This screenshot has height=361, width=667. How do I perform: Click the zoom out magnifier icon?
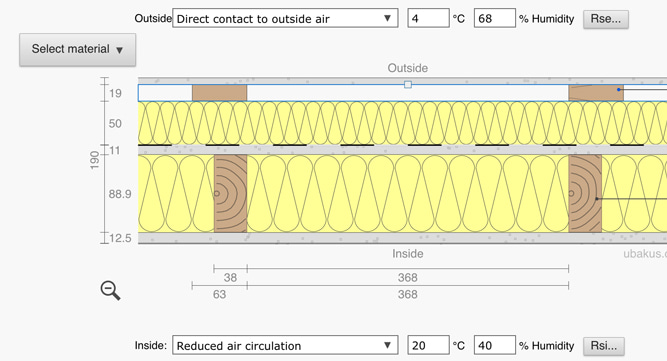[110, 290]
